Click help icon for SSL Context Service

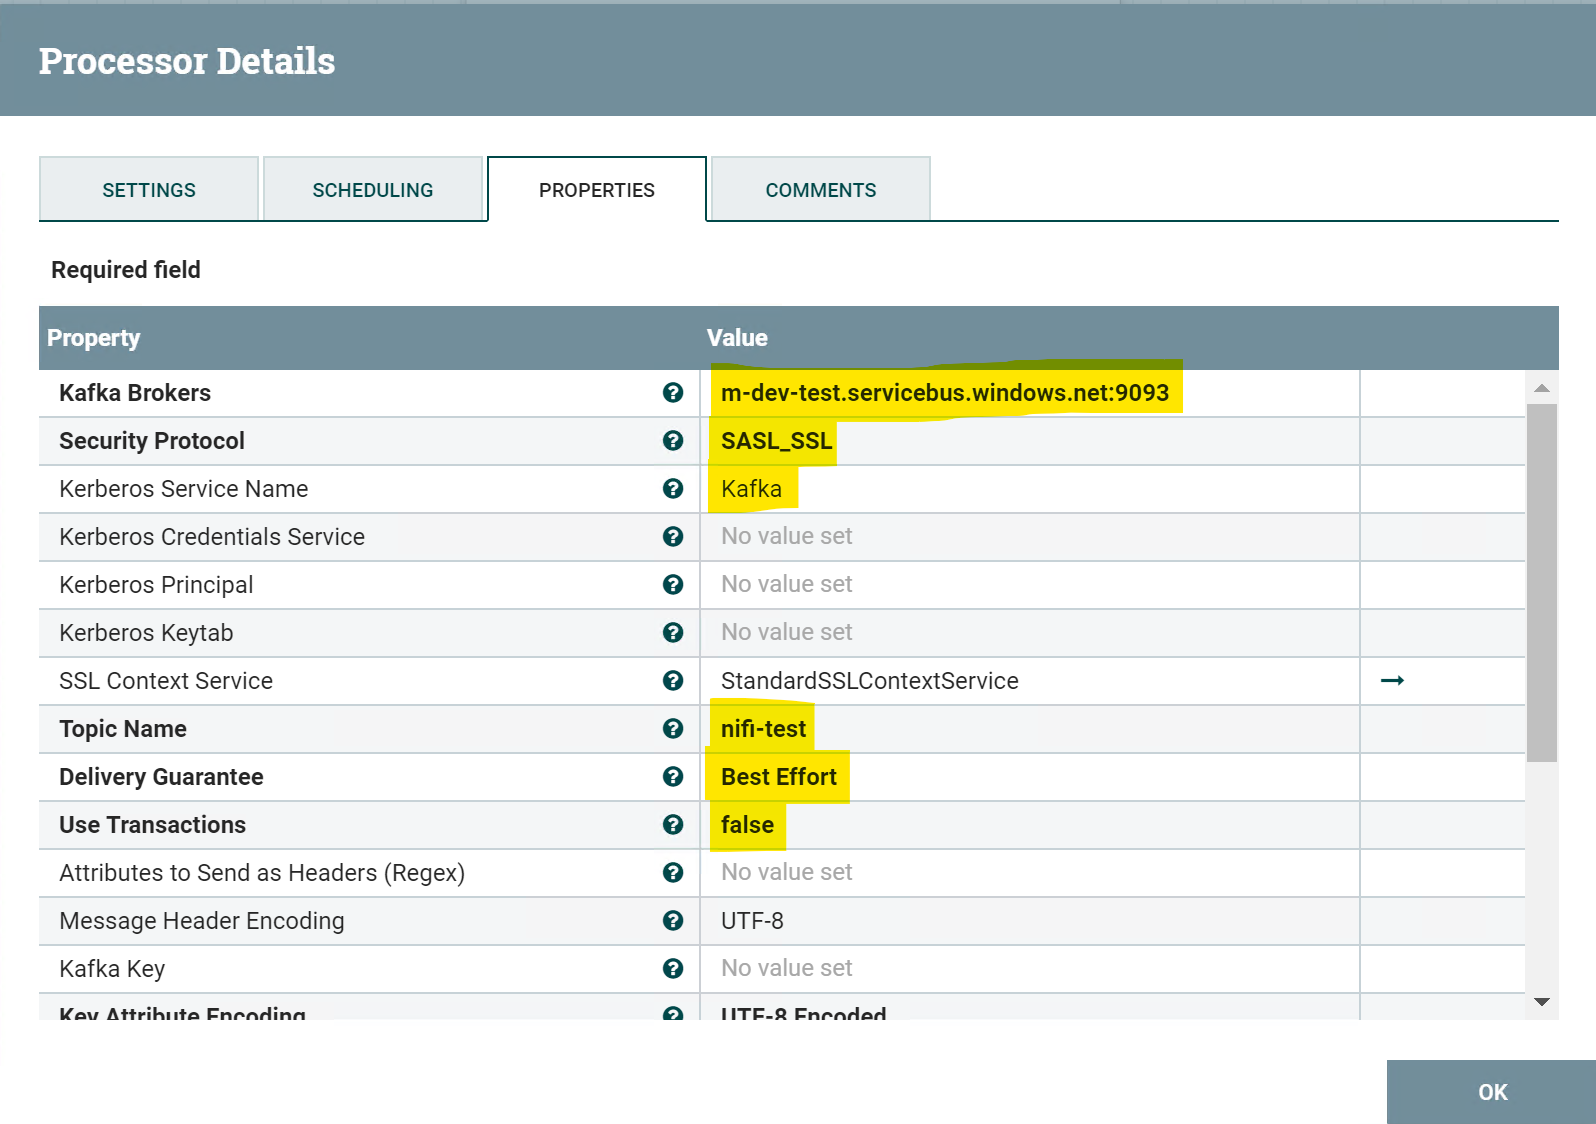click(x=673, y=681)
